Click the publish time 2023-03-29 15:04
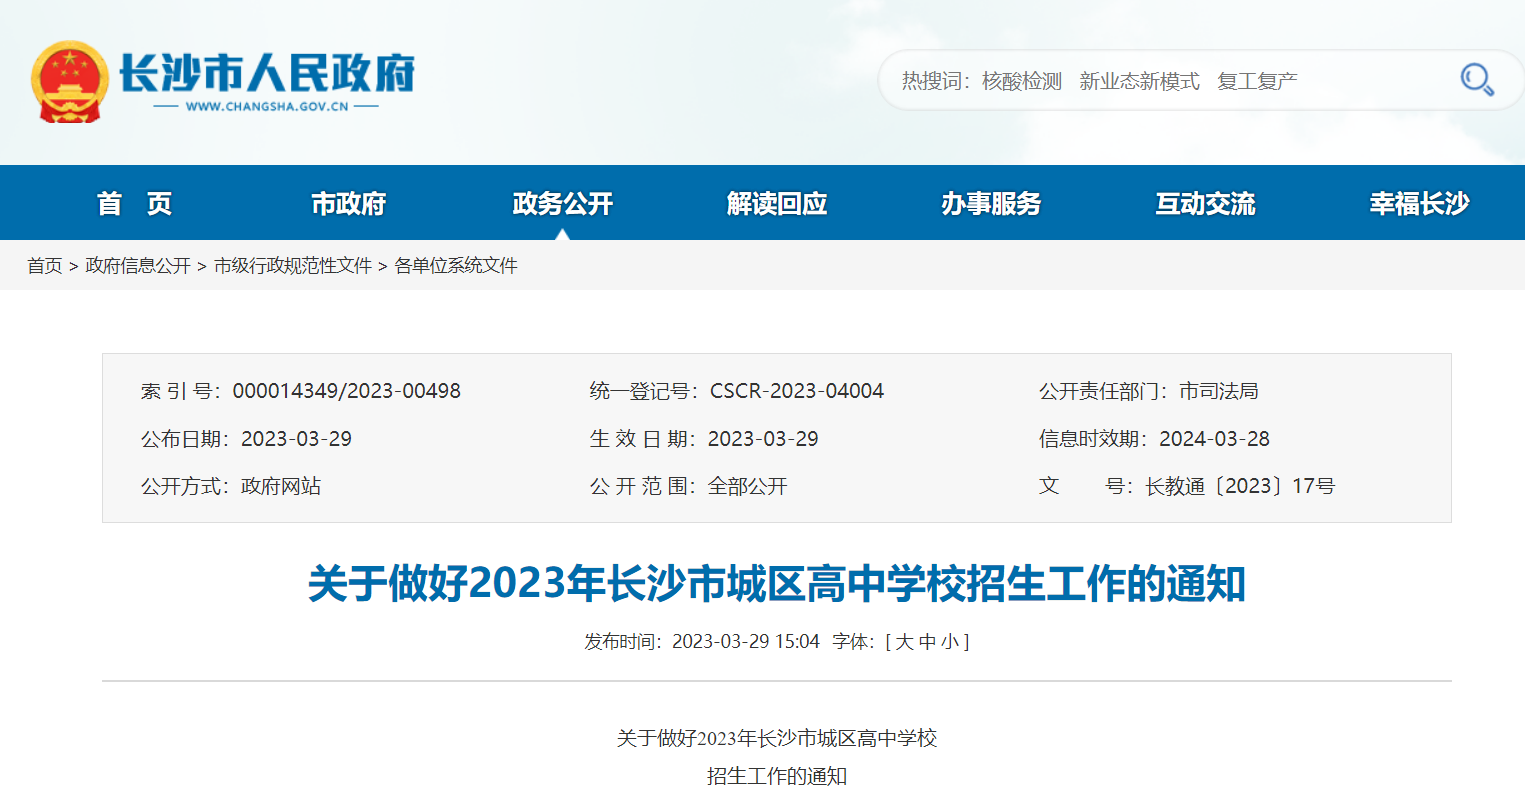The height and width of the screenshot is (800, 1525). (x=746, y=642)
